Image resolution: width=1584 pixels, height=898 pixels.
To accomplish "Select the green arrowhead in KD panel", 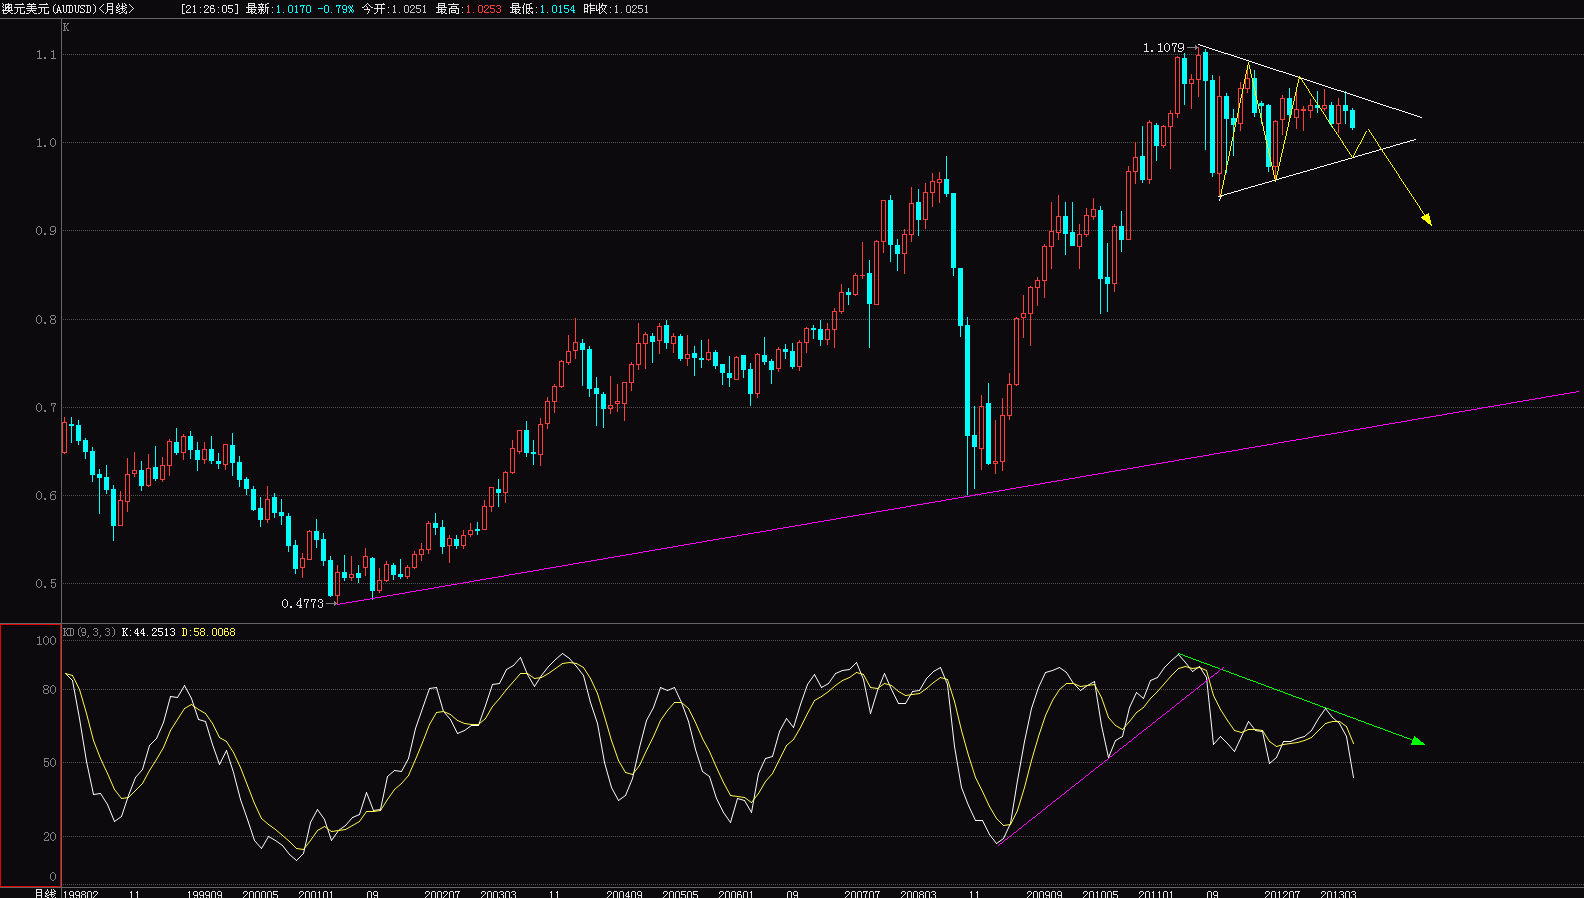I will point(1418,741).
